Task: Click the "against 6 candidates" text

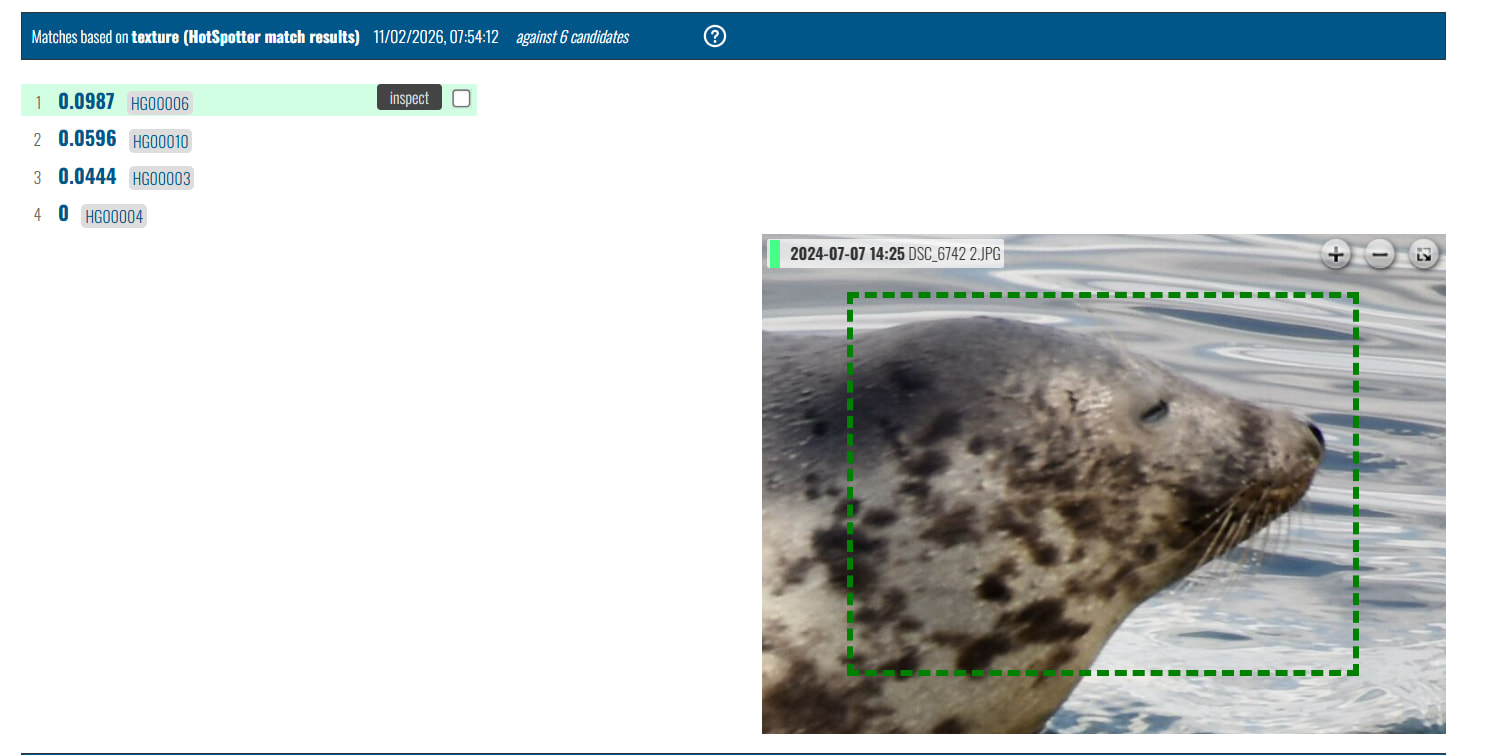Action: tap(572, 37)
